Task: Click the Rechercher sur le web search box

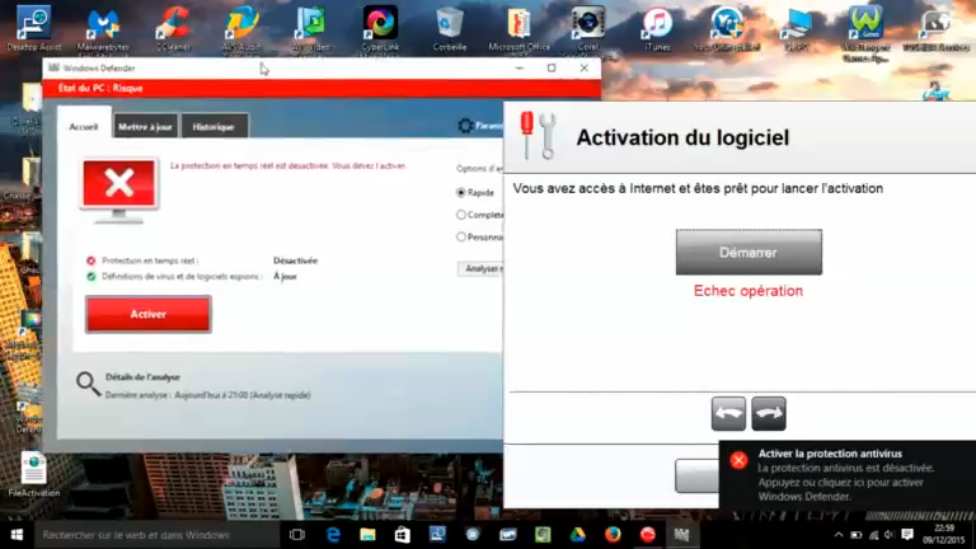Action: [157, 535]
